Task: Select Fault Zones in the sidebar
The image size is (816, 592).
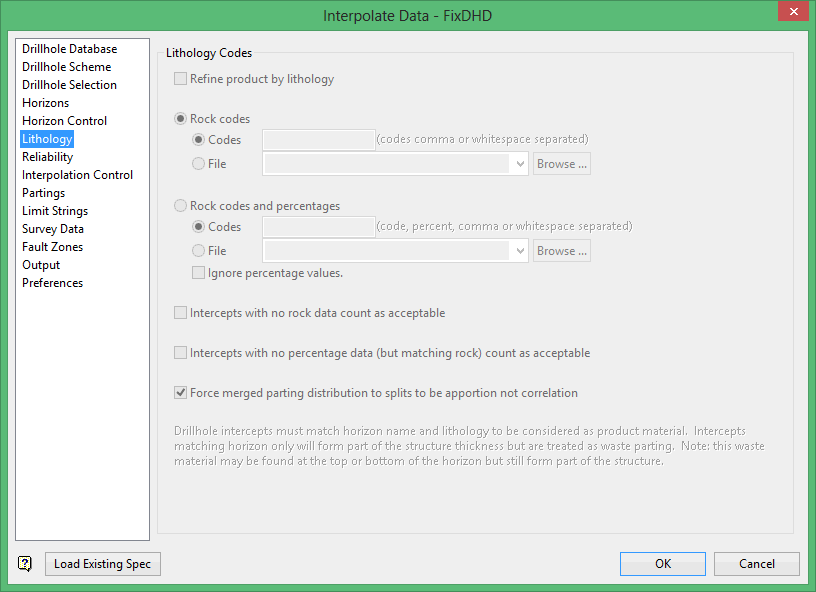Action: point(52,247)
